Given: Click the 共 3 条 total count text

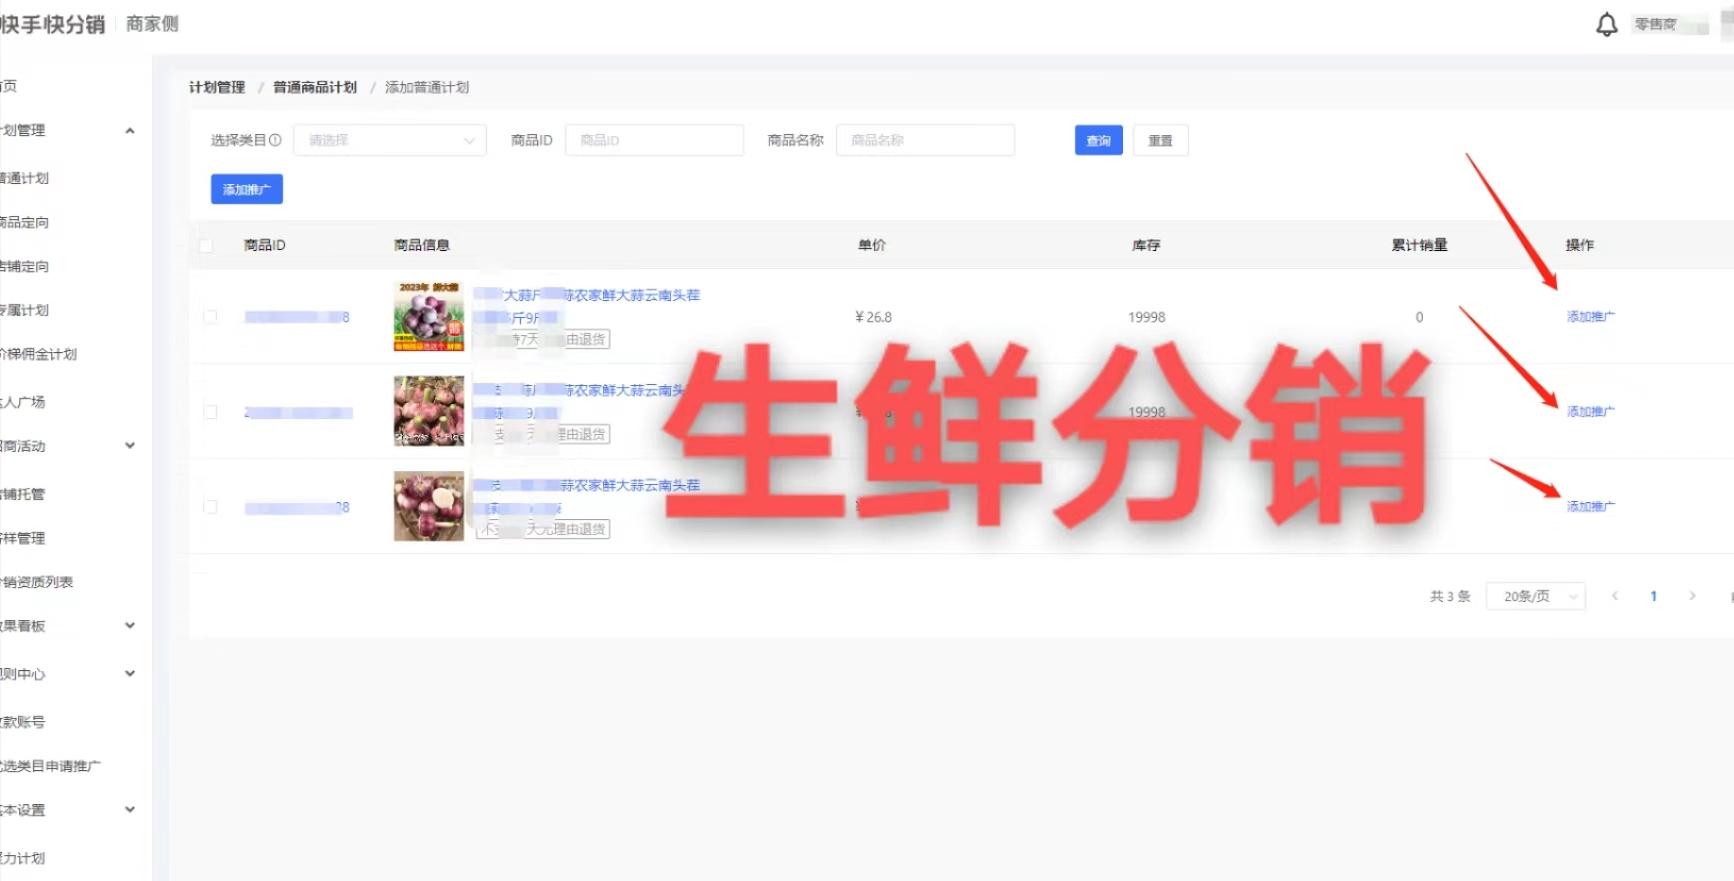Looking at the screenshot, I should pyautogui.click(x=1450, y=596).
